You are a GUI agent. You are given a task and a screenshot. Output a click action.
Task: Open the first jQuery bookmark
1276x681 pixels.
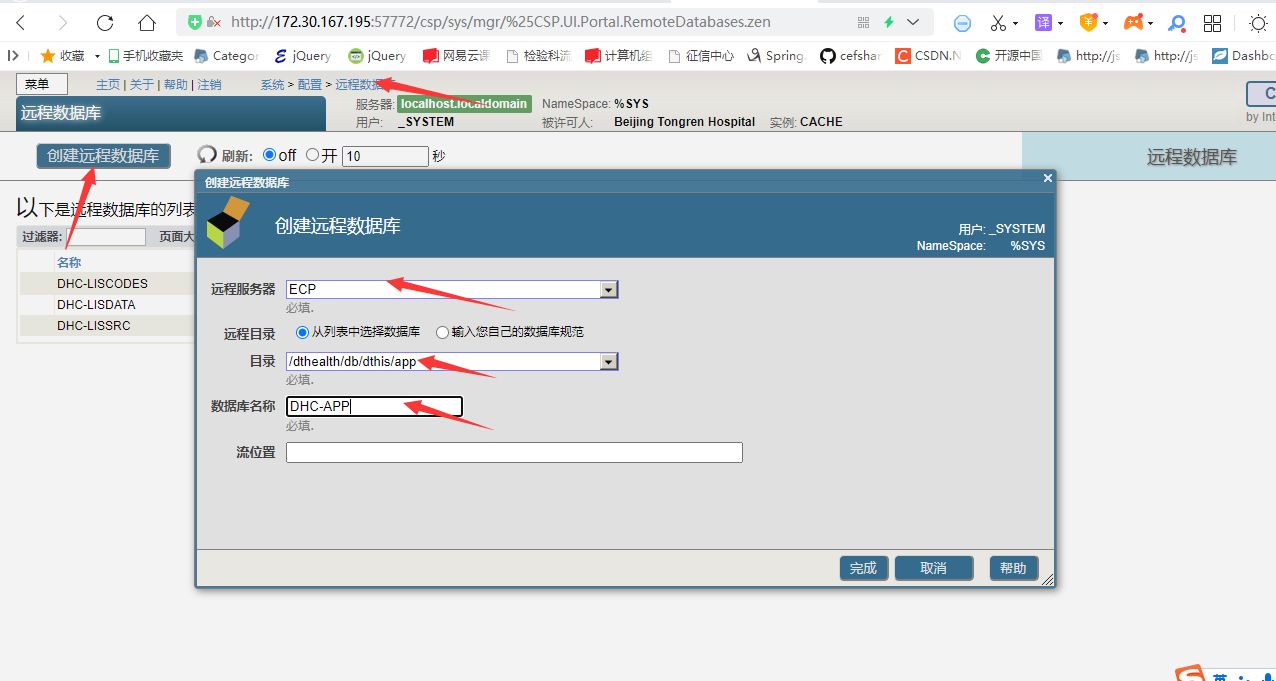coord(301,56)
